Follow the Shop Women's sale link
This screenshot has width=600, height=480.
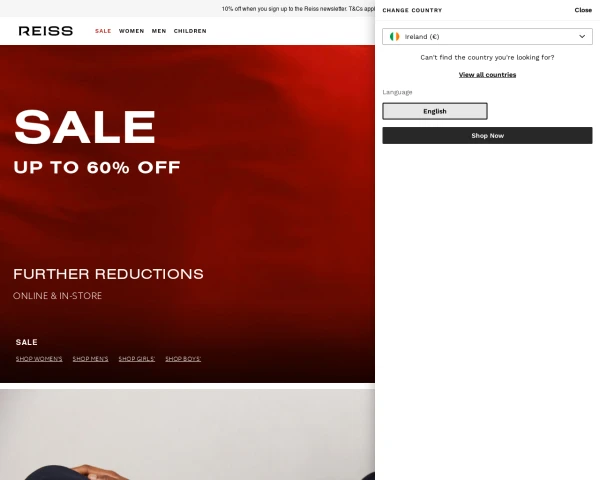pyautogui.click(x=39, y=359)
